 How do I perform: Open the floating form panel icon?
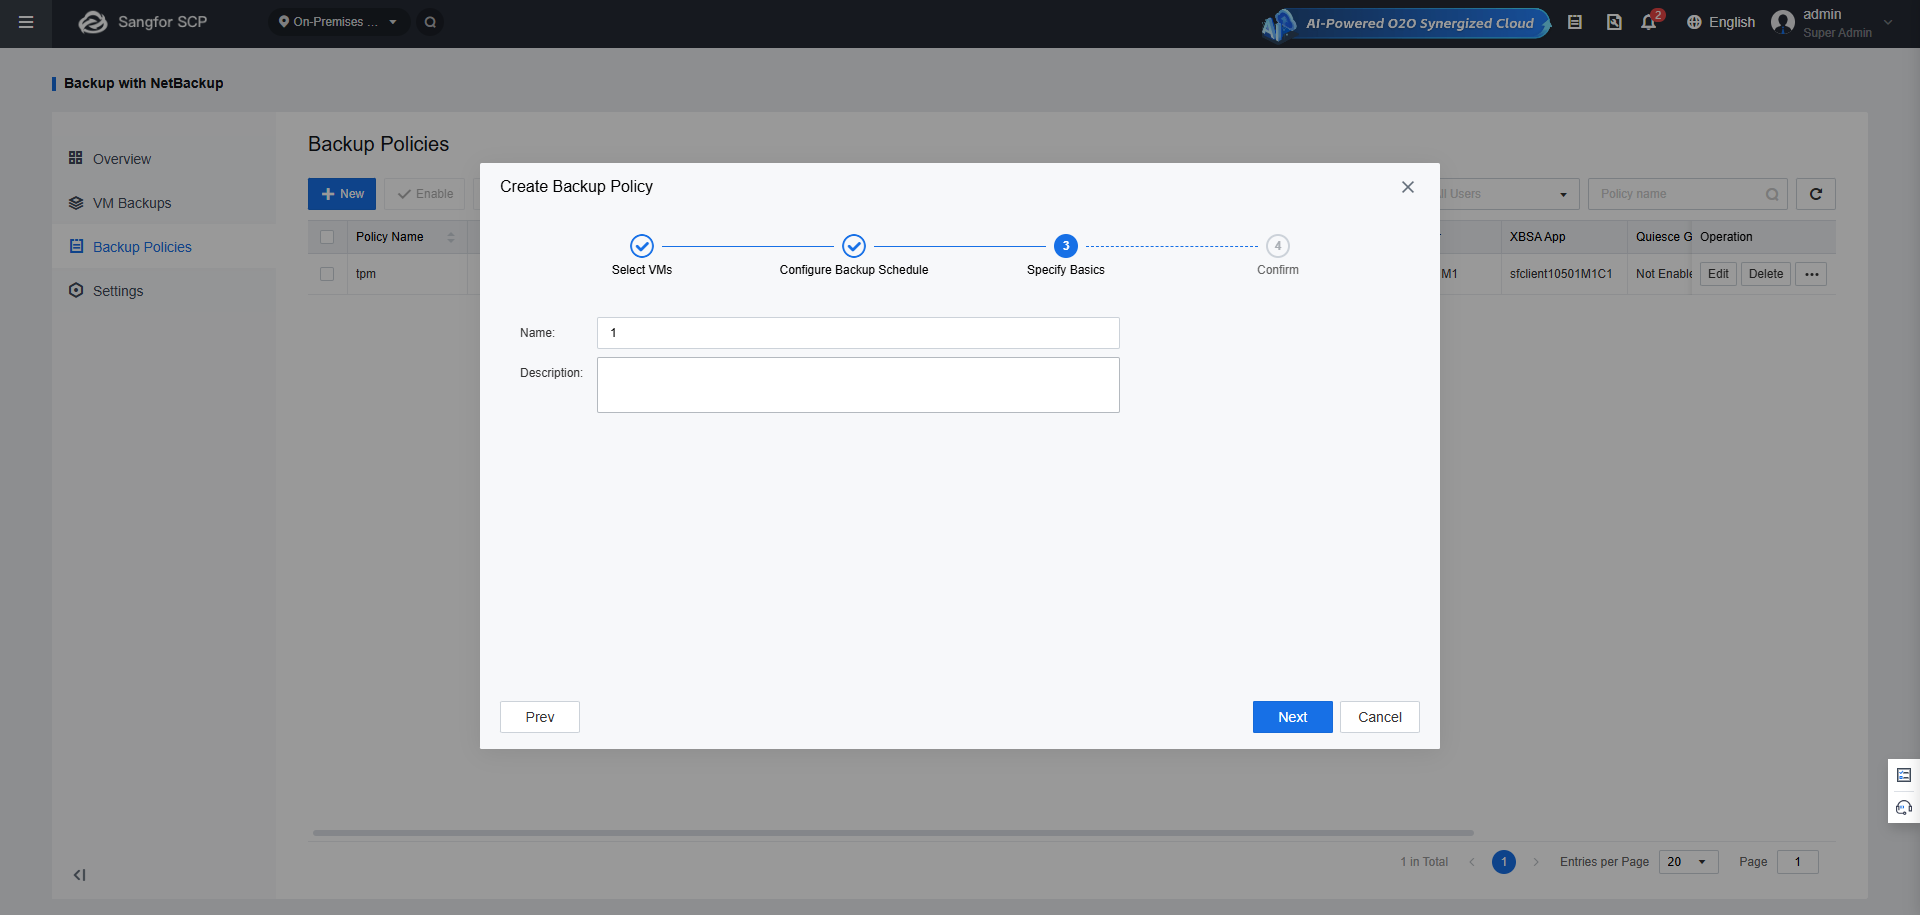pyautogui.click(x=1904, y=775)
